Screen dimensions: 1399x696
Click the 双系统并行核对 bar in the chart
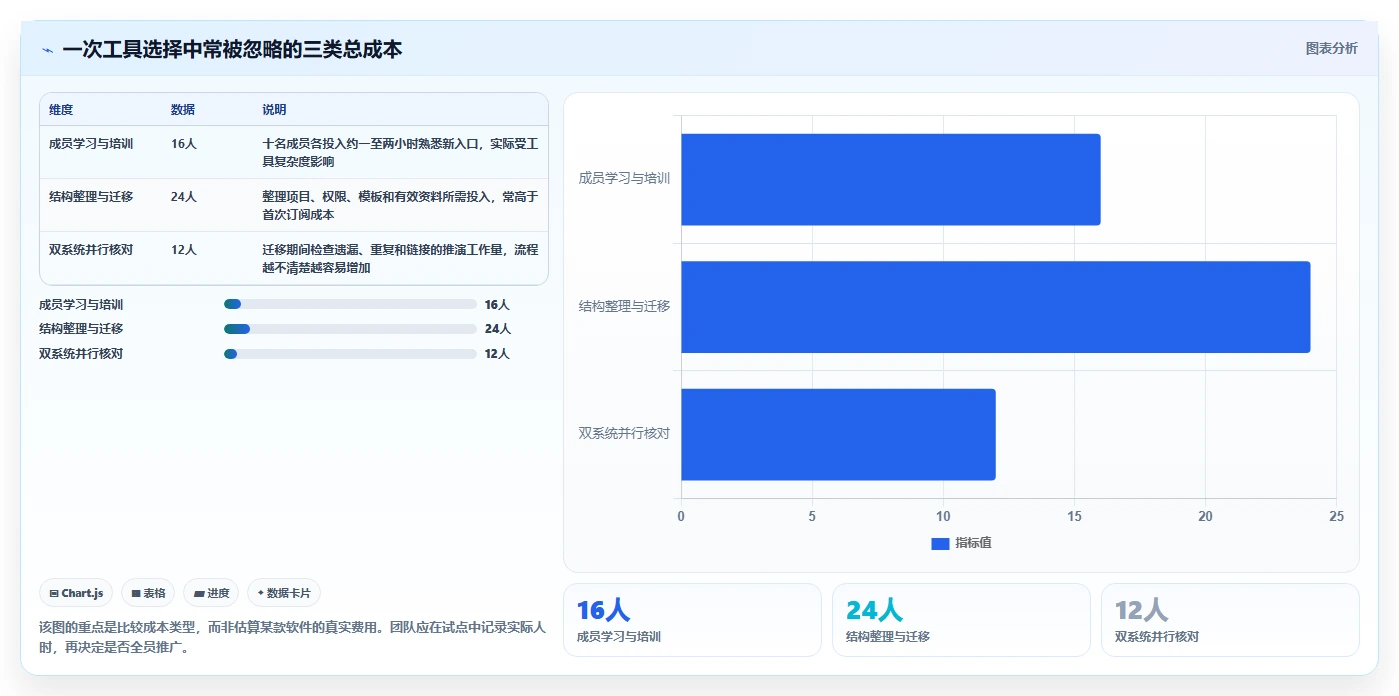coord(839,434)
